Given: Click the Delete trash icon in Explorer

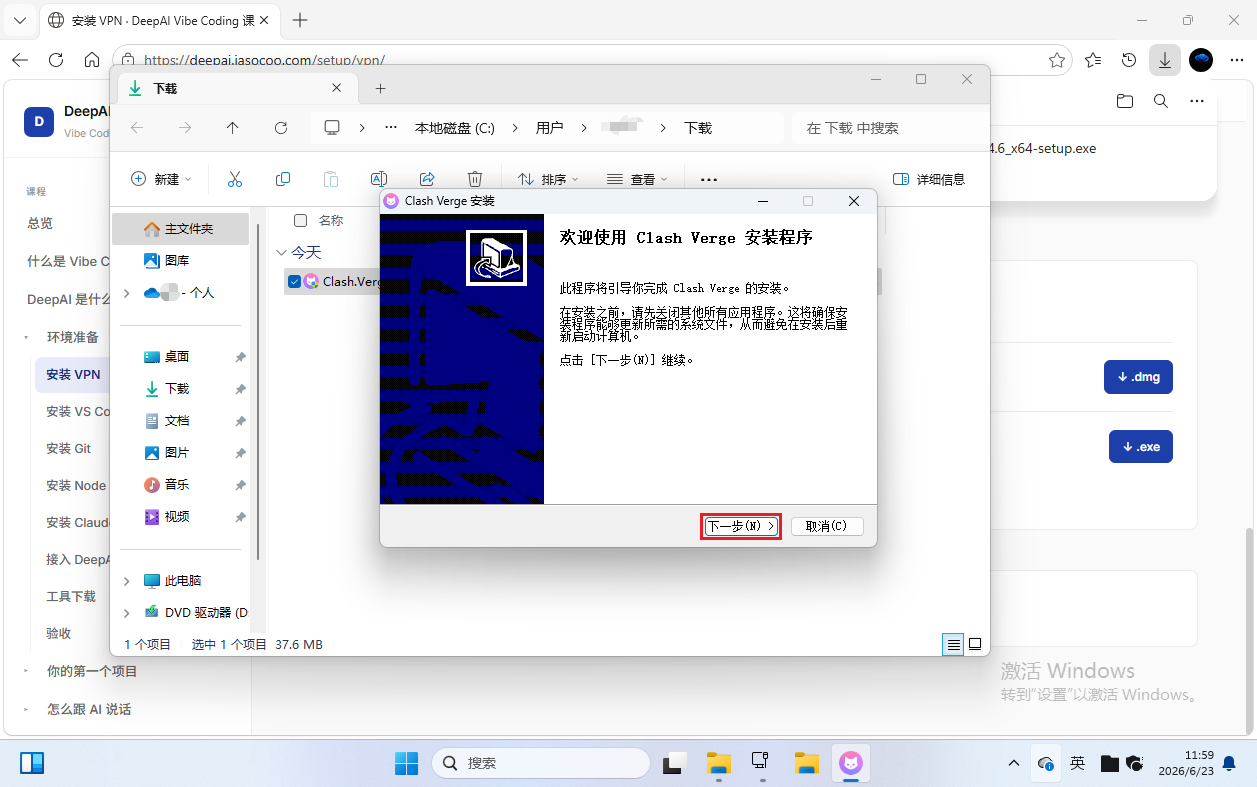Looking at the screenshot, I should (475, 179).
